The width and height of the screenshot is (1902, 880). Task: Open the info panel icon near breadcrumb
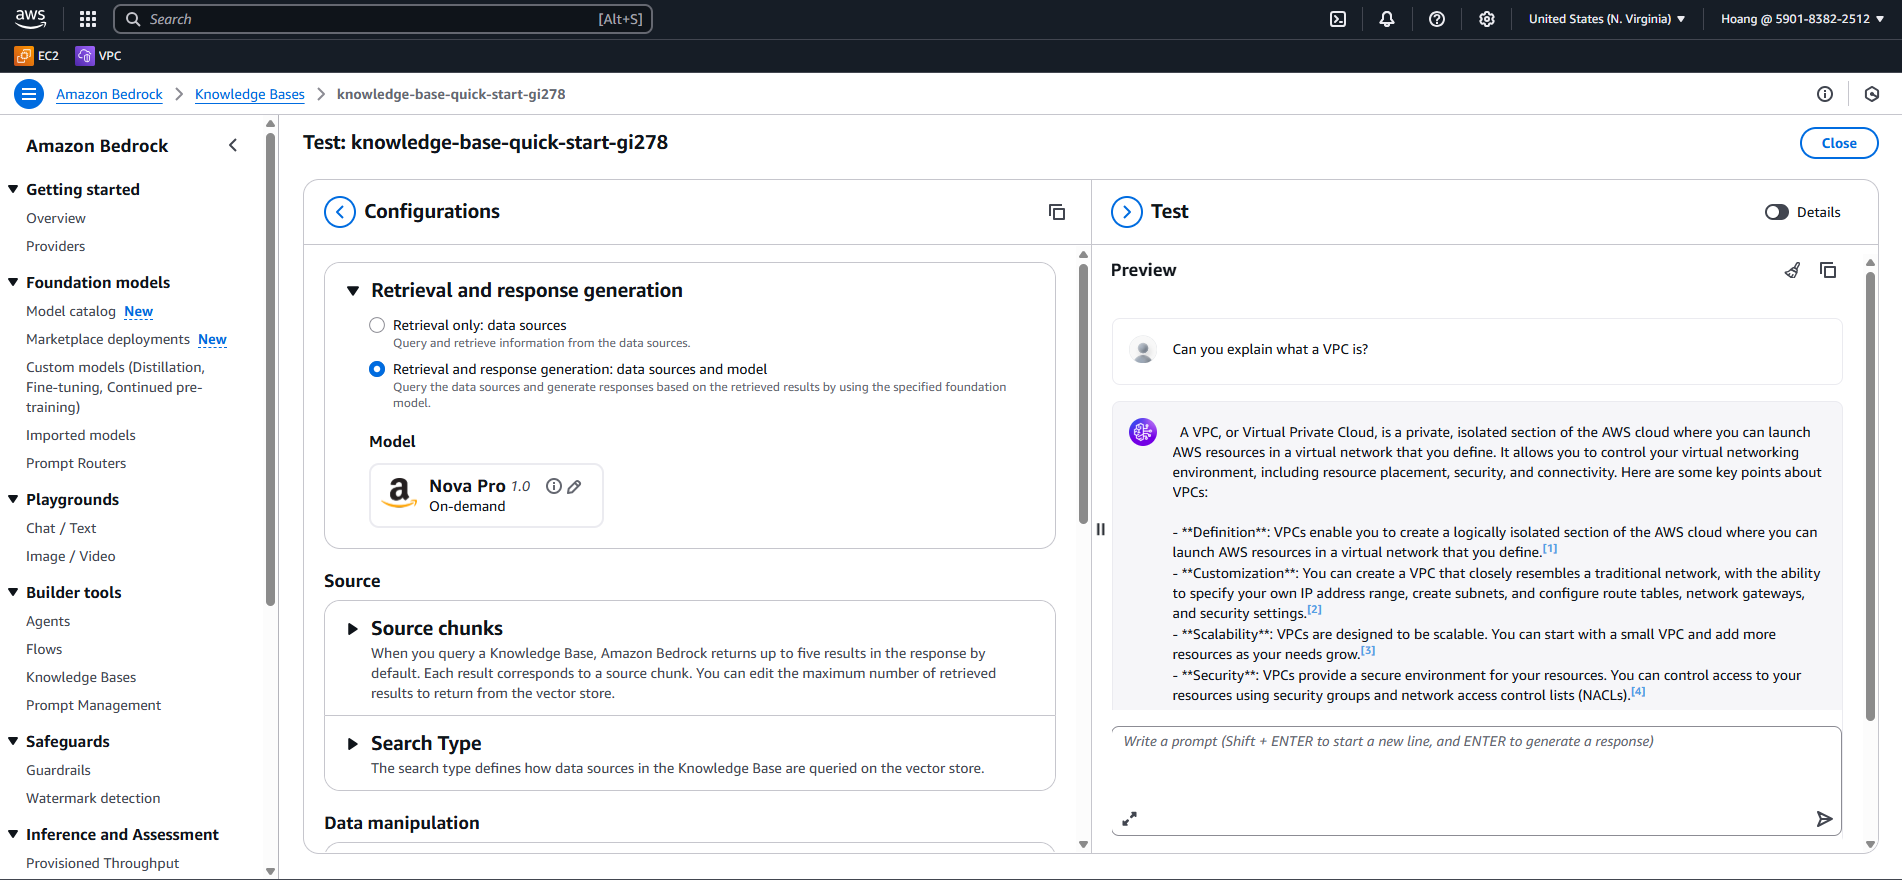coord(1825,94)
